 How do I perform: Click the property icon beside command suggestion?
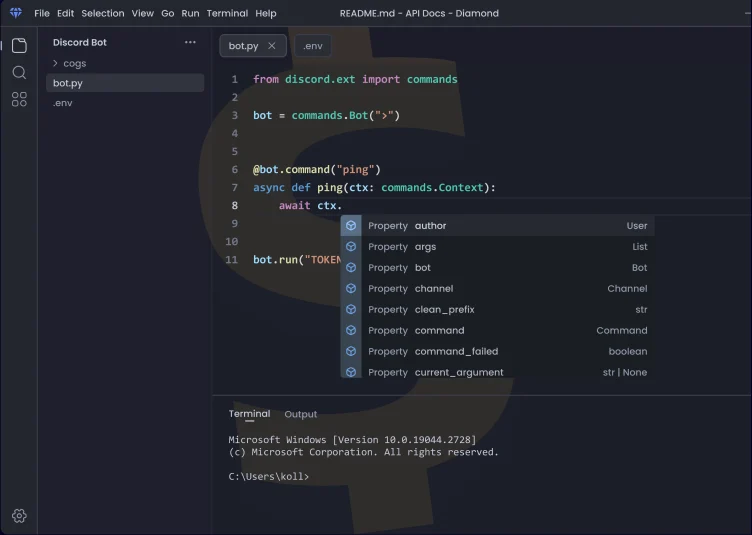(351, 330)
